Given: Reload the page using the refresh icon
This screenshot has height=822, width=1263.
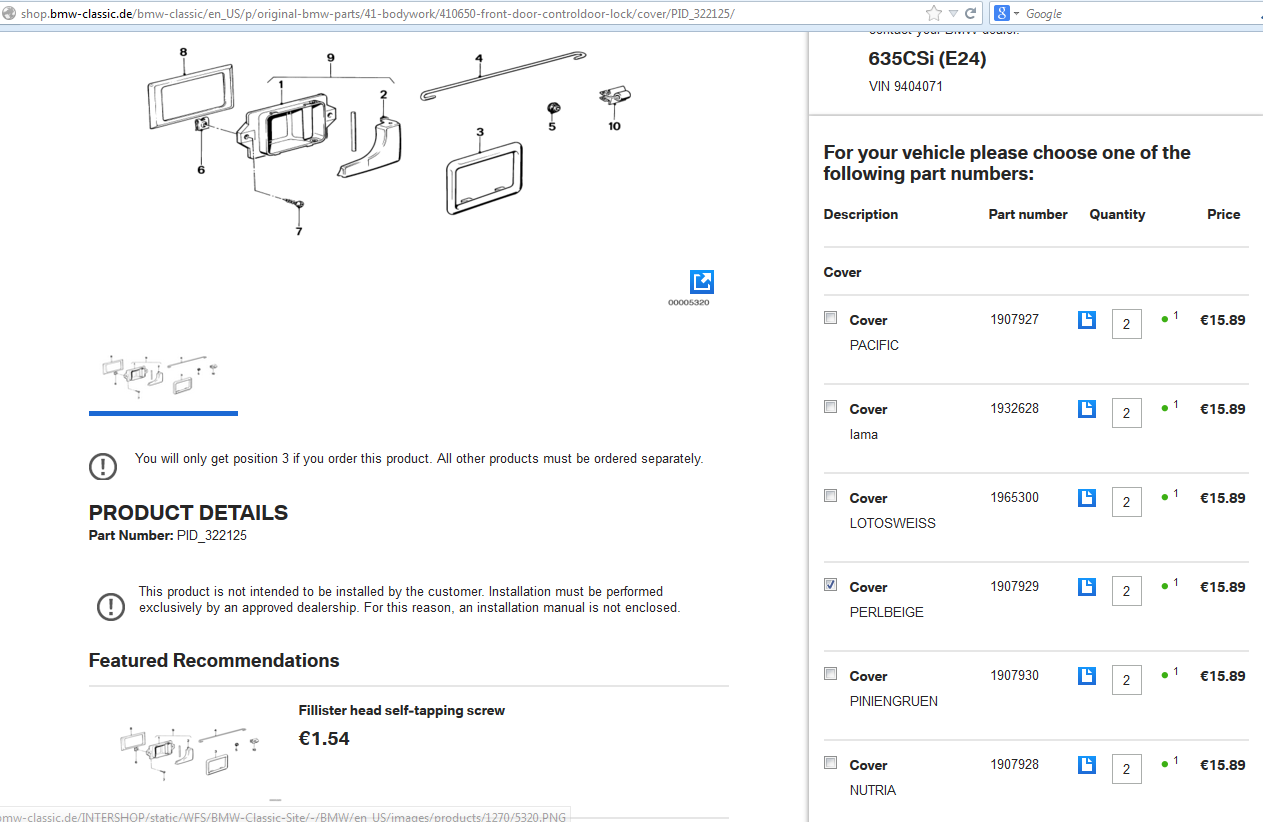Looking at the screenshot, I should click(970, 14).
